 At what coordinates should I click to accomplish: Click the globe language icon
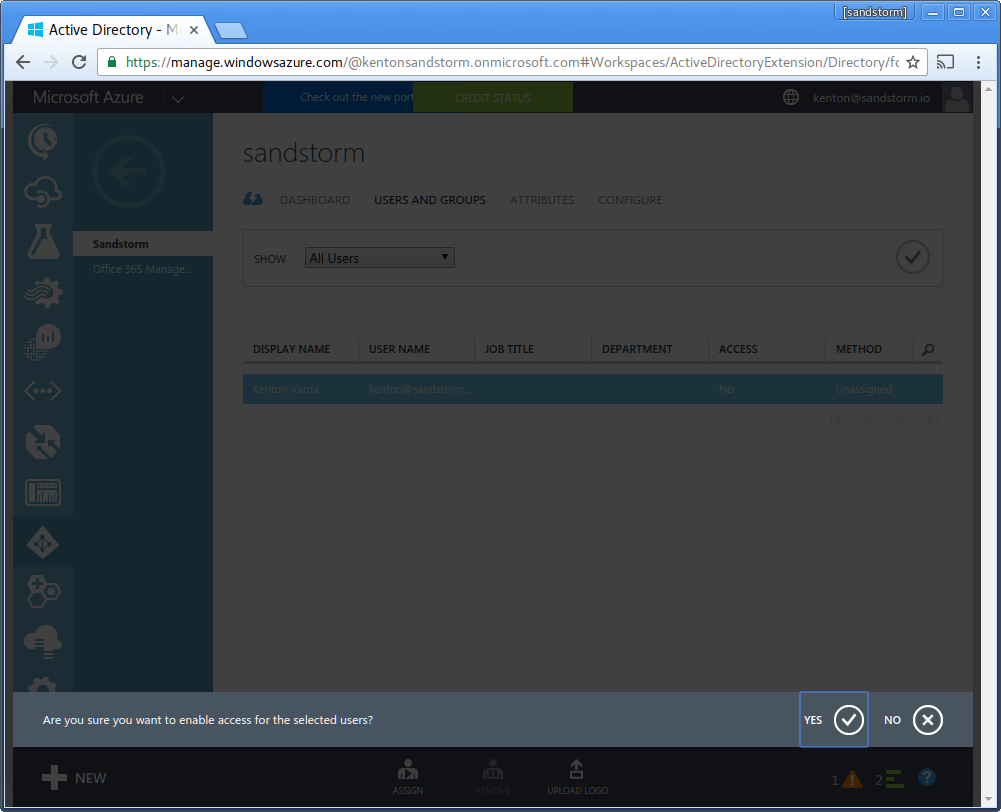791,97
